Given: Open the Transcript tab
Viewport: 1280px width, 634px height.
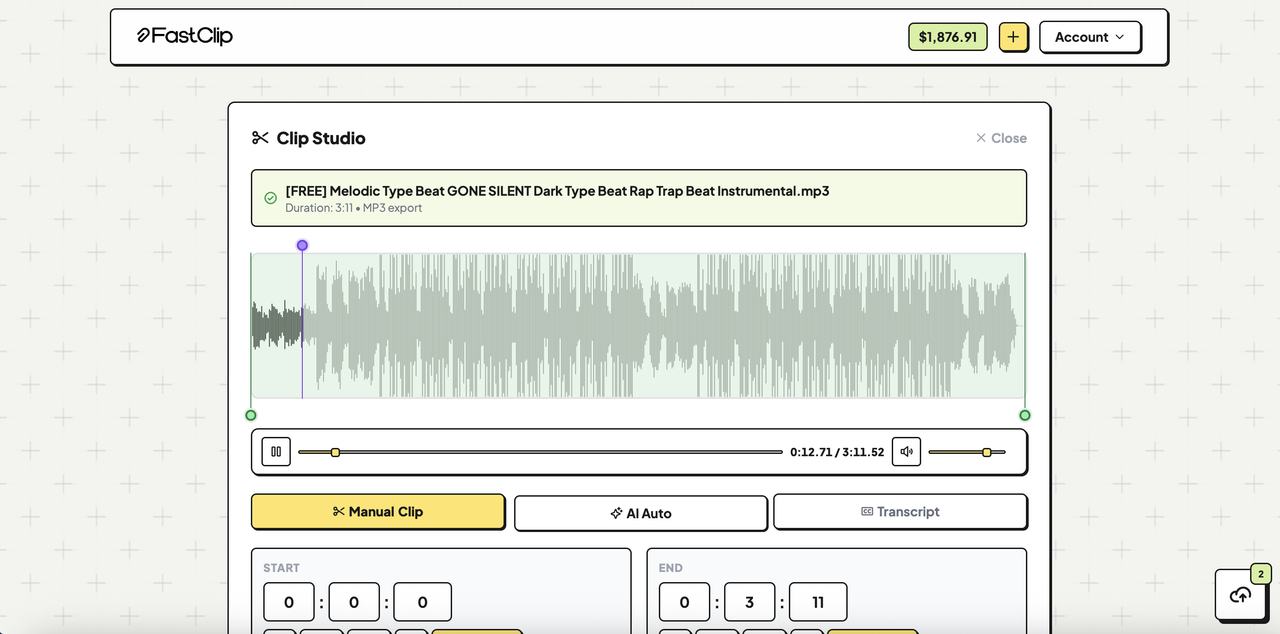Looking at the screenshot, I should click(900, 511).
